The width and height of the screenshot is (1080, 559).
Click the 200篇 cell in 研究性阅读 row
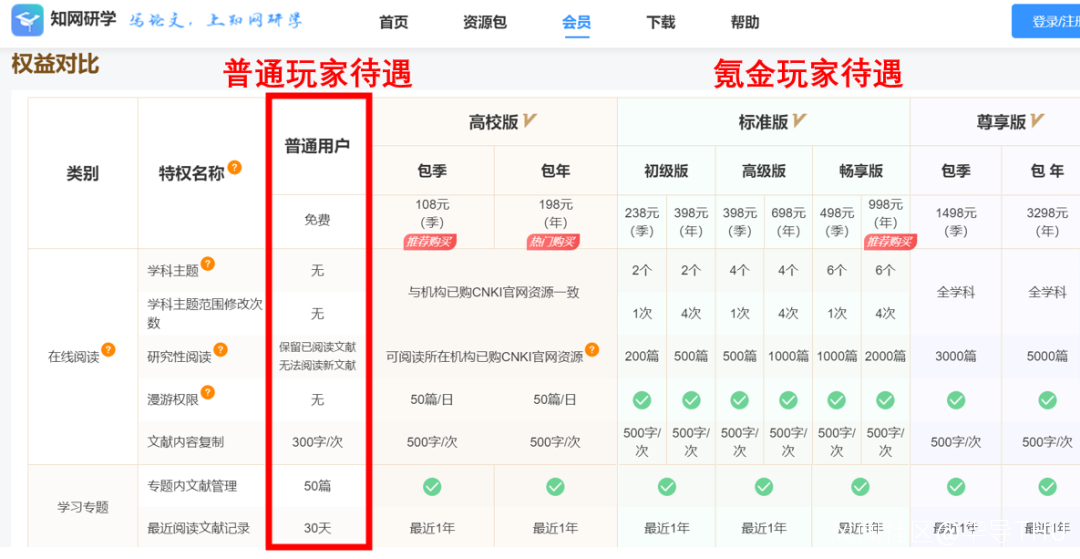tap(642, 357)
